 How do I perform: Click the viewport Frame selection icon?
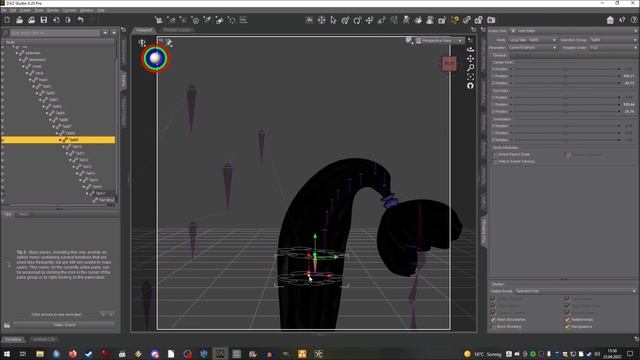[470, 76]
